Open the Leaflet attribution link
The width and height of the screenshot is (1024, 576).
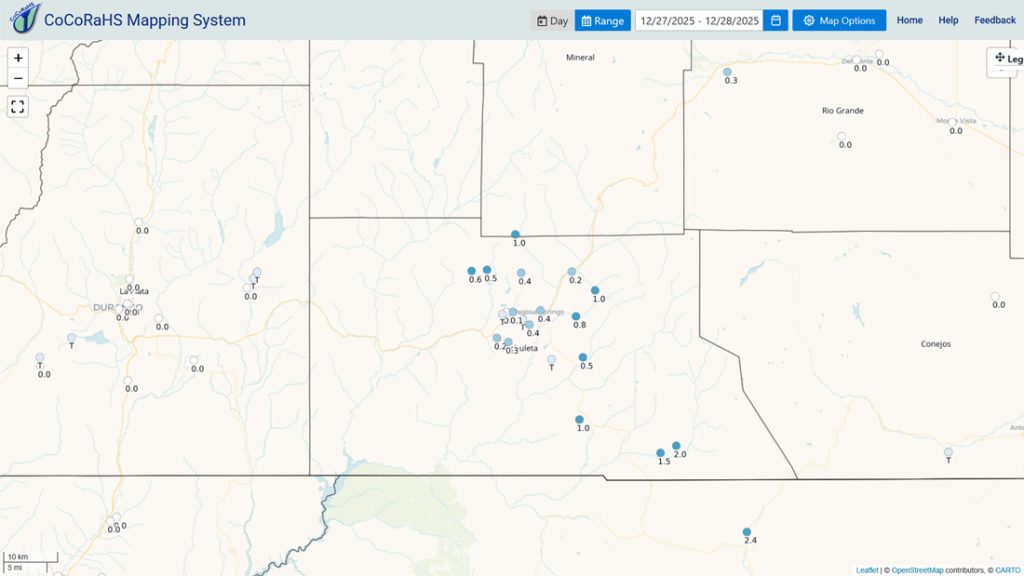[x=867, y=570]
